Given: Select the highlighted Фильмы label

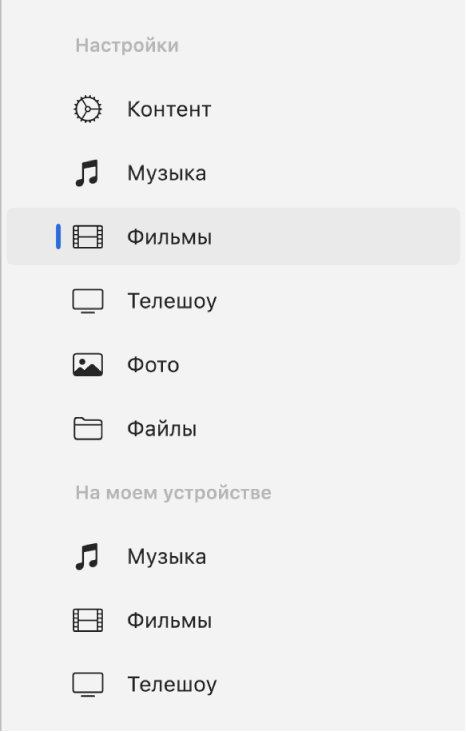Looking at the screenshot, I should pos(169,237).
